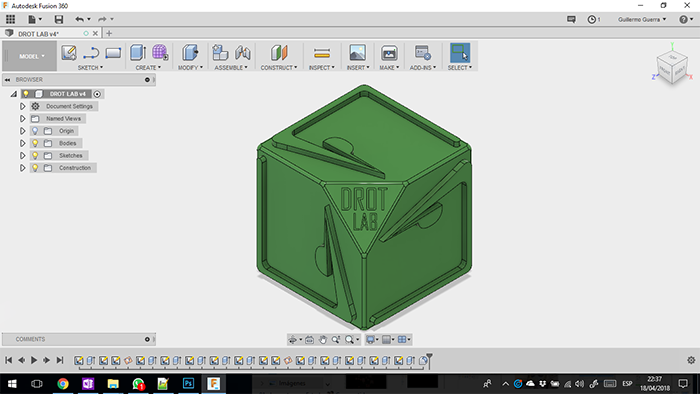
Task: Collapse the DROT LAB v4 root node
Action: 14,94
